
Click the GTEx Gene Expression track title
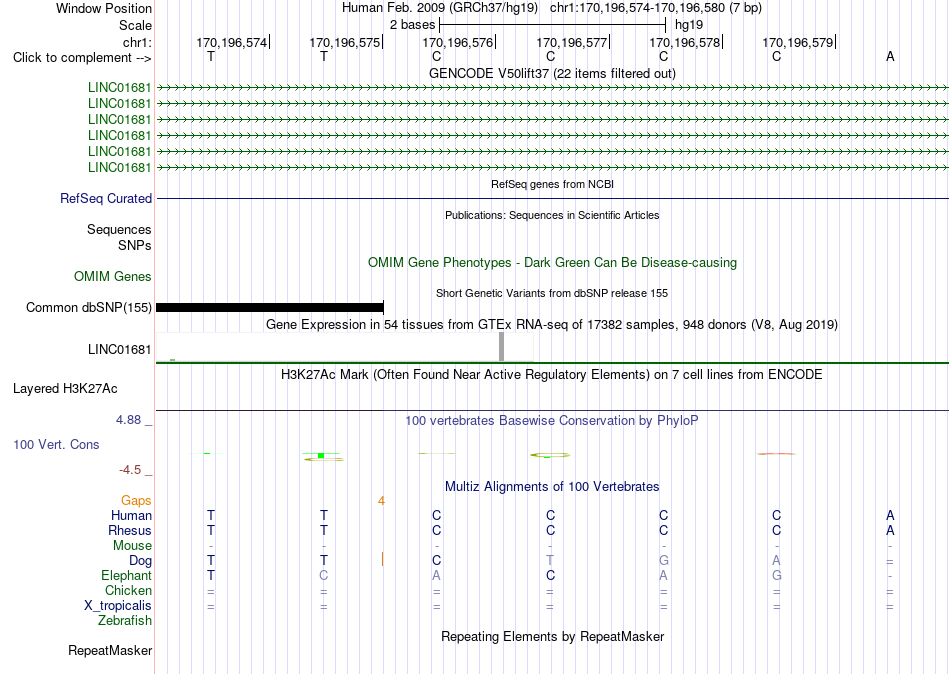coord(552,324)
